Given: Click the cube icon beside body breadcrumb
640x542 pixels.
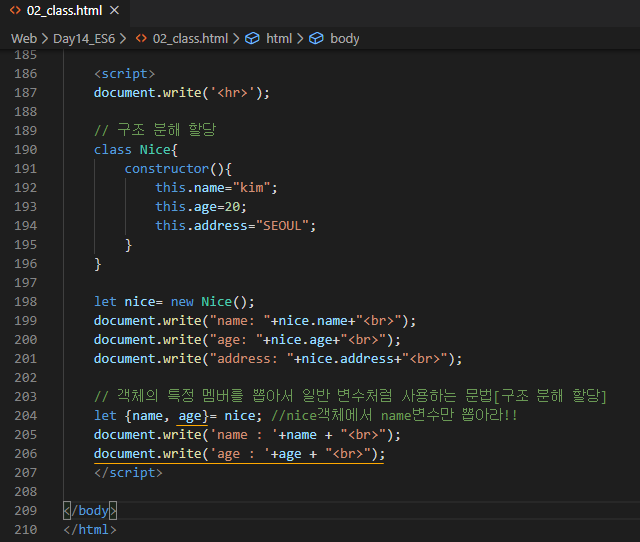Looking at the screenshot, I should 316,39.
